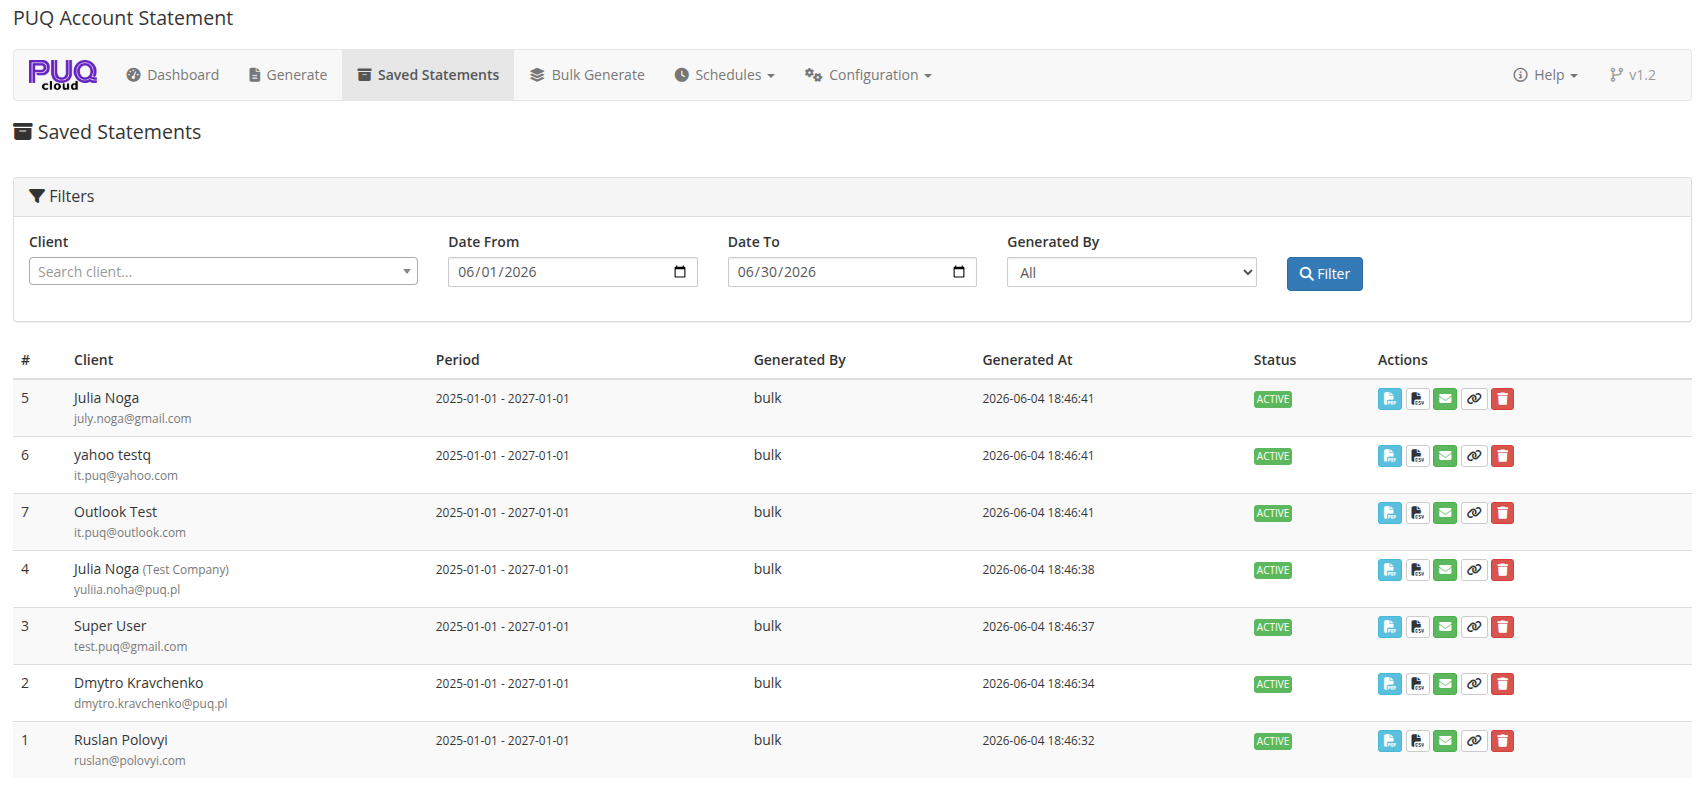
Task: Go to the Dashboard tab
Action: pyautogui.click(x=172, y=75)
